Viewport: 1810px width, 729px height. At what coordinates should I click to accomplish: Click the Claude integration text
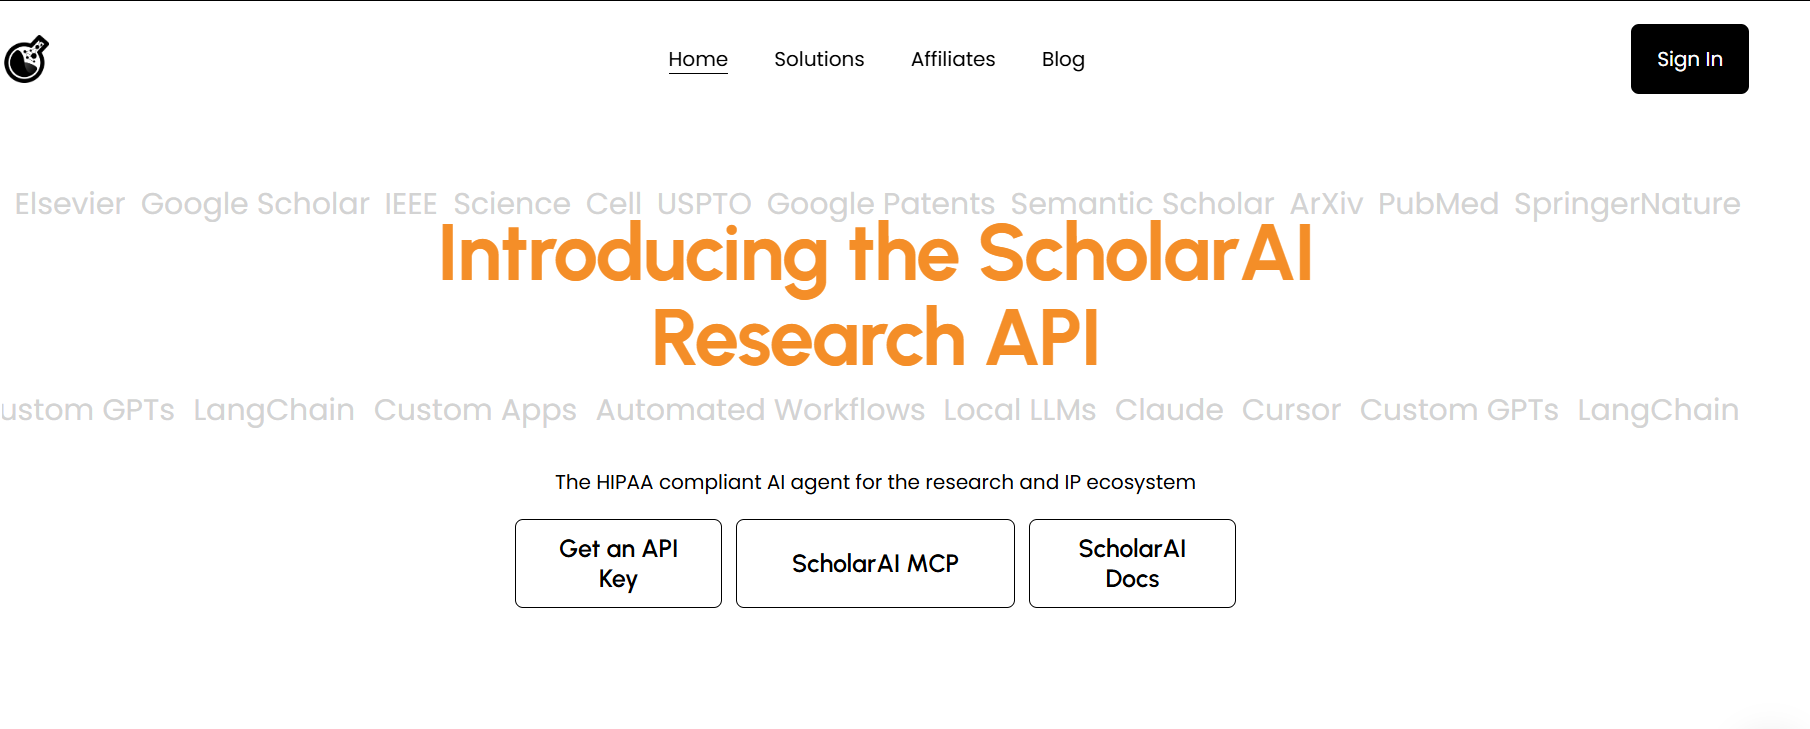[x=1168, y=409]
